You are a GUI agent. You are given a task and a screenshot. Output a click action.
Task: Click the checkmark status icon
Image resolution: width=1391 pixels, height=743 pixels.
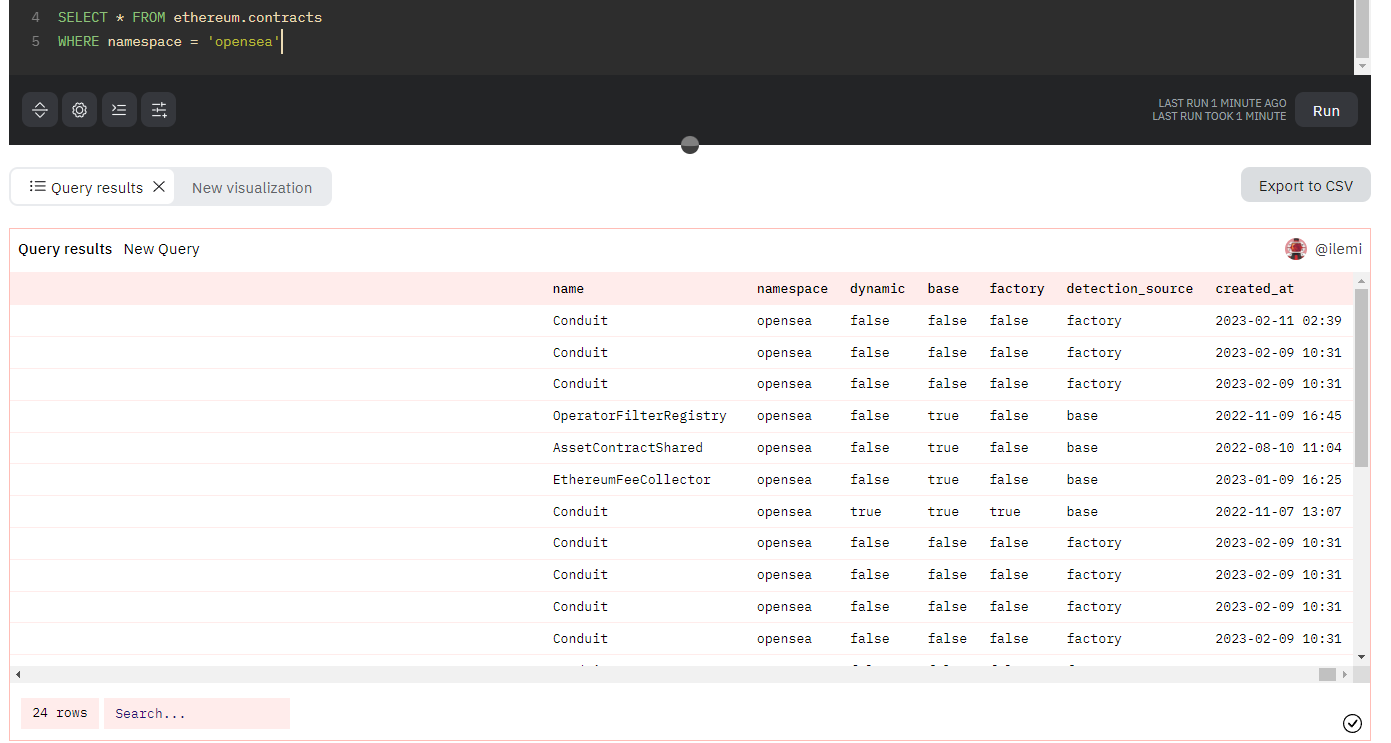1352,723
